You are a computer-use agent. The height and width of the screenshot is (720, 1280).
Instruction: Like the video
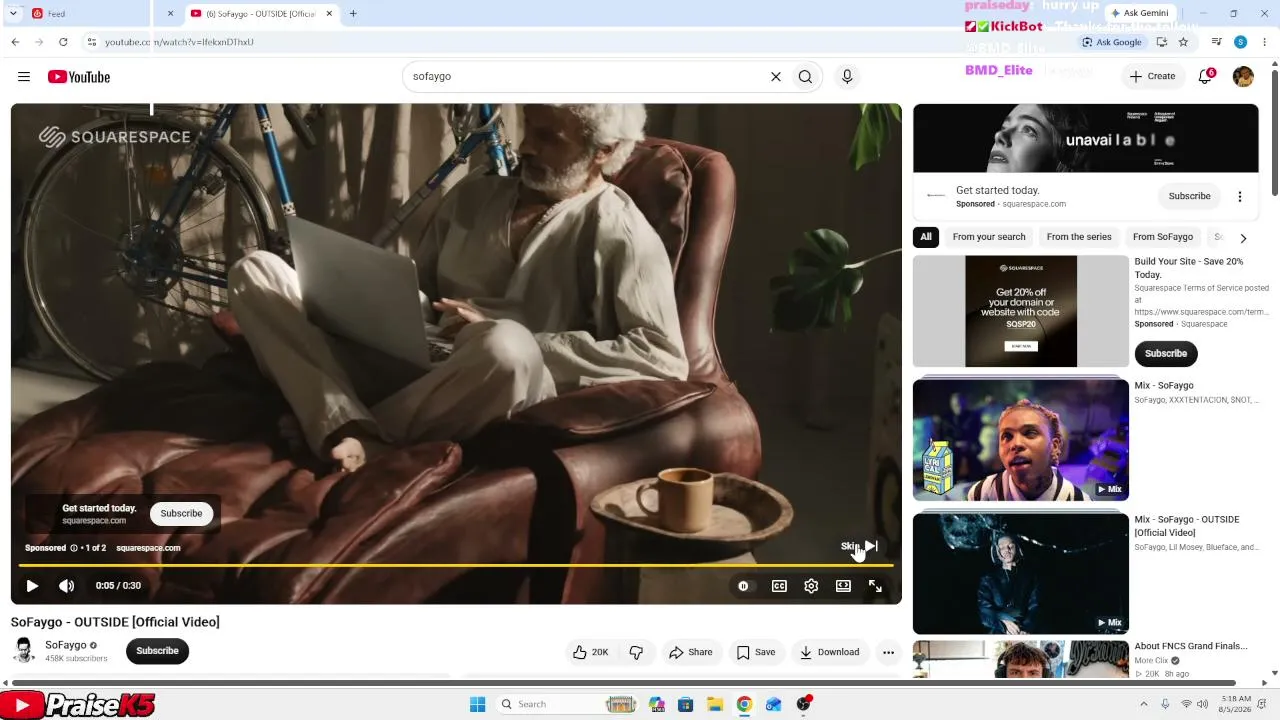click(x=591, y=652)
